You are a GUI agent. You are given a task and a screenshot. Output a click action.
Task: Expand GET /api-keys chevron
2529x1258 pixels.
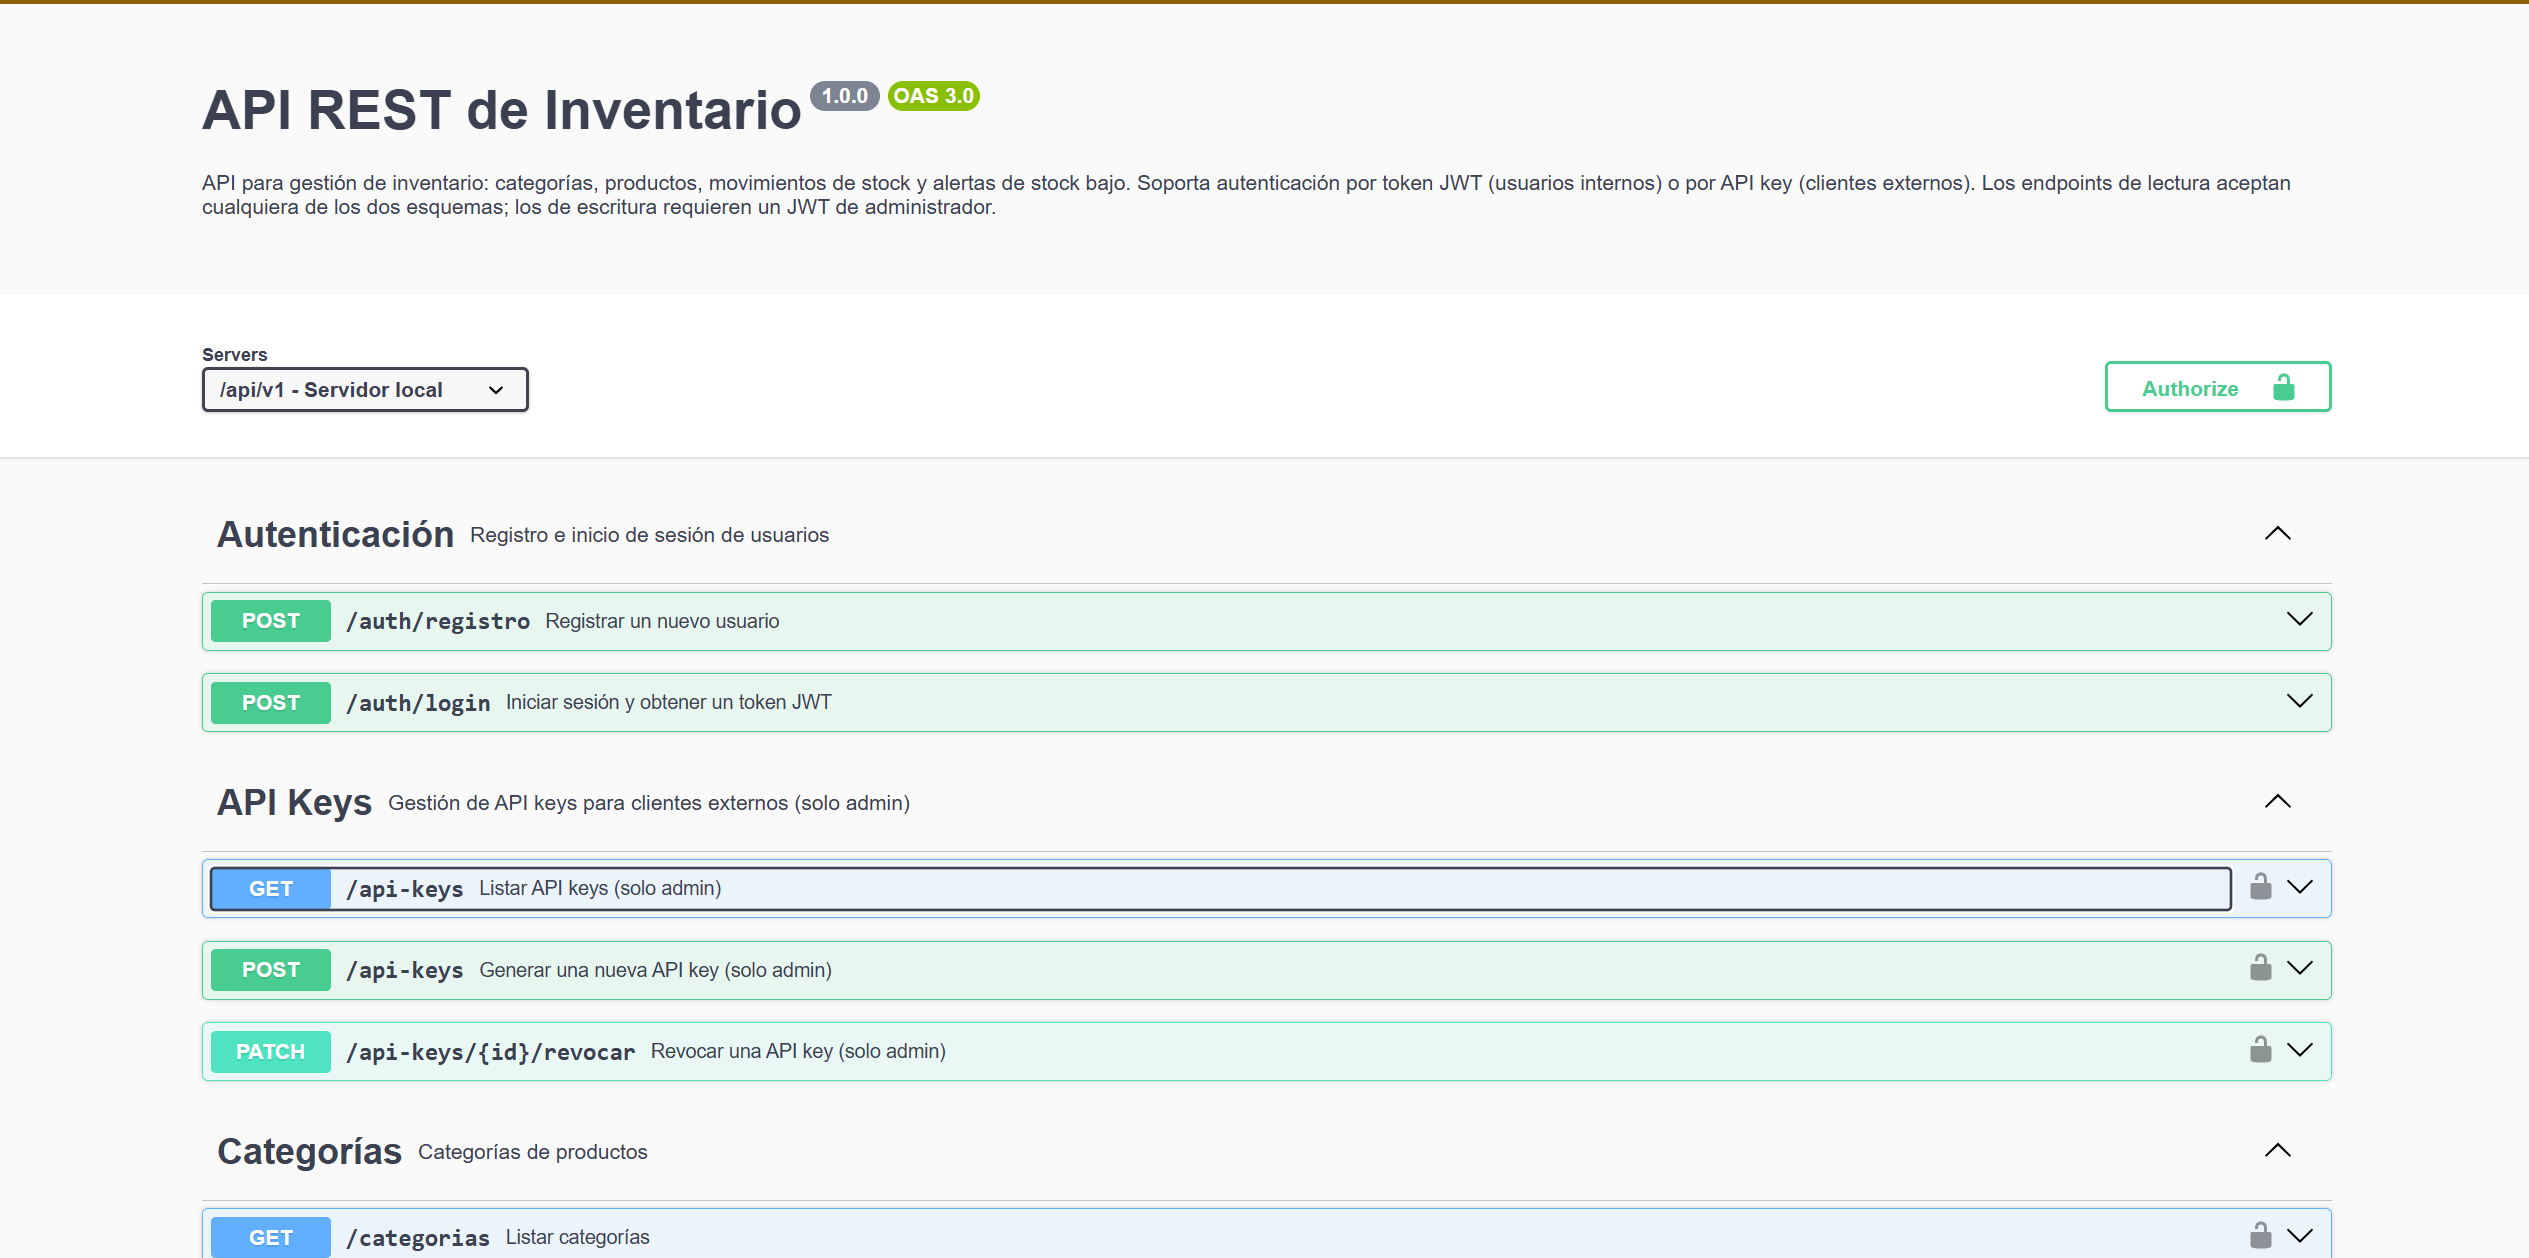(x=2299, y=888)
